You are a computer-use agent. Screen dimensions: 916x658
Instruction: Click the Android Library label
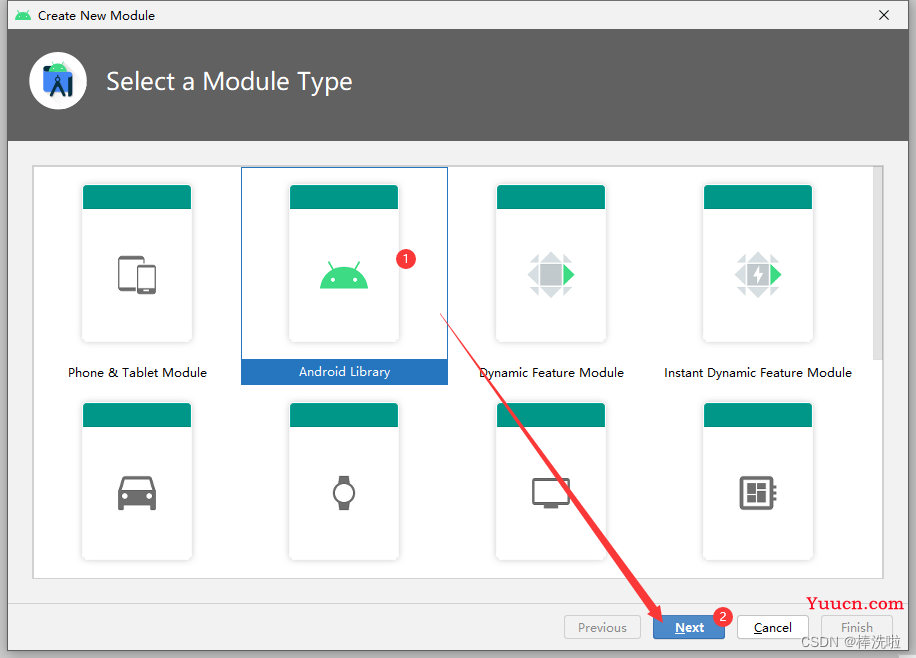point(345,372)
